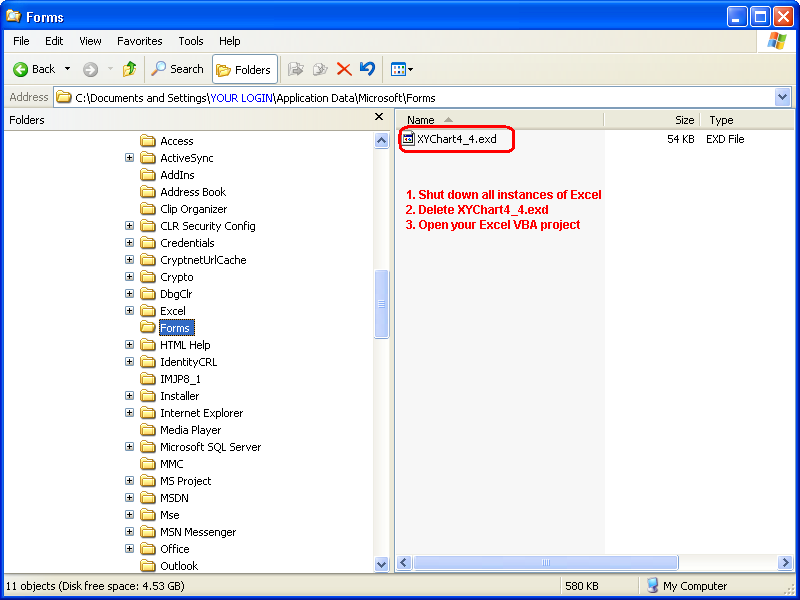This screenshot has height=600, width=800.
Task: Open the Favorites menu
Action: (x=139, y=41)
